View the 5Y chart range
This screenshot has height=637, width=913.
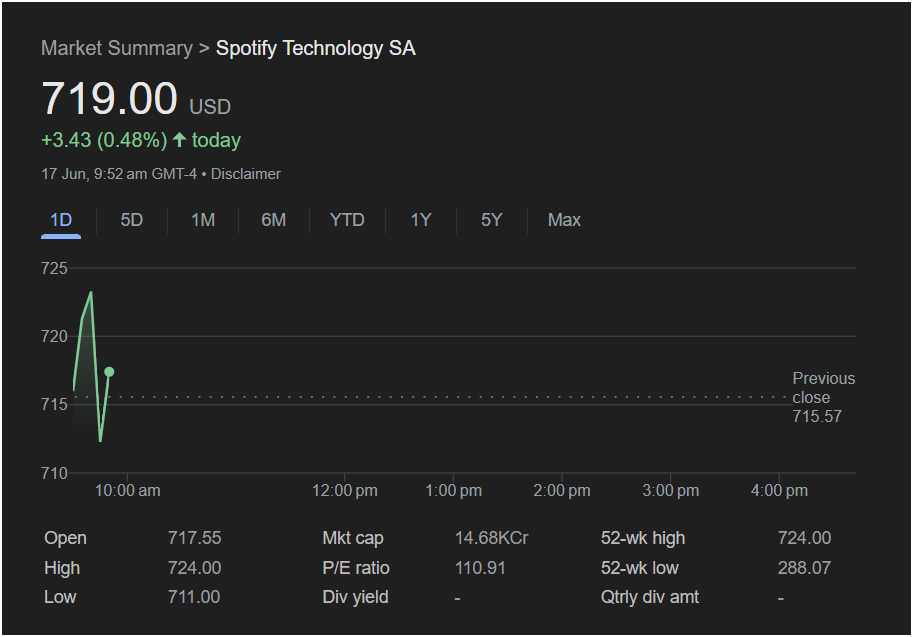click(491, 220)
